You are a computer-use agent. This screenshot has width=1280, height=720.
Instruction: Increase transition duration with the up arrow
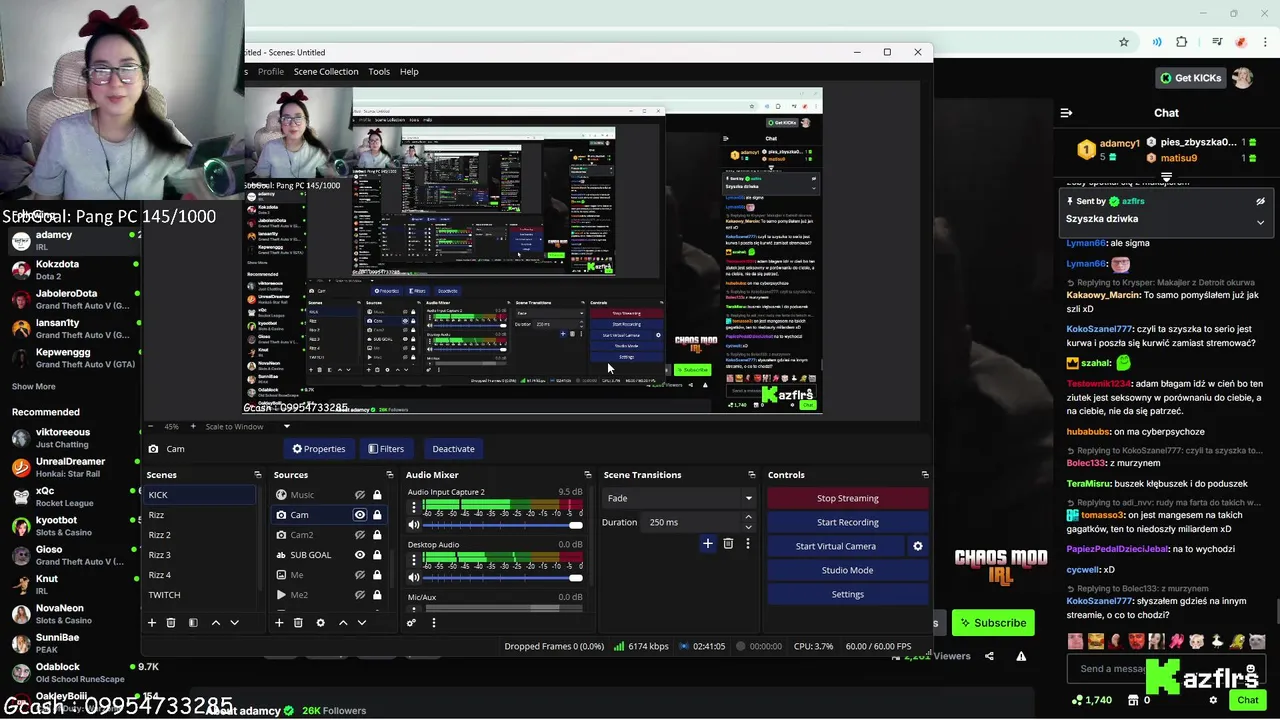[x=748, y=517]
